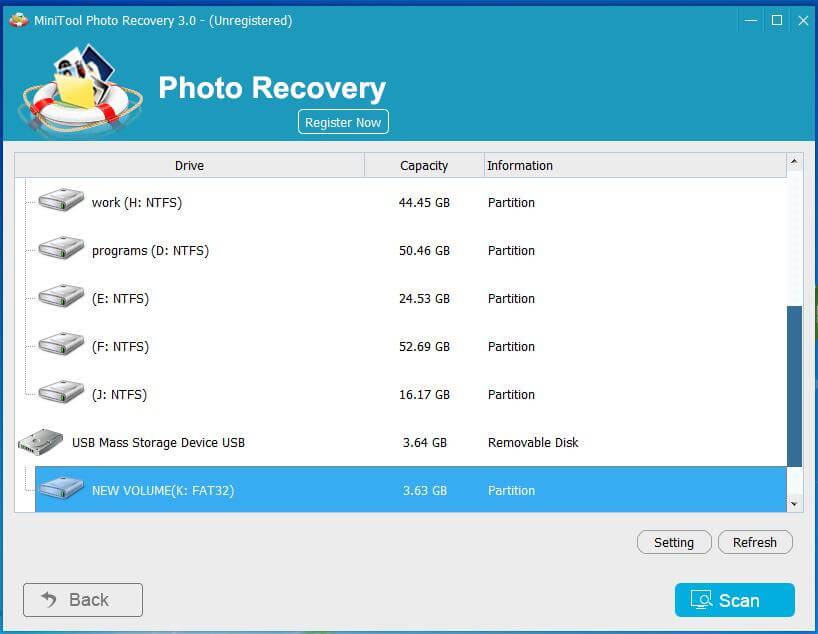Sort by the Drive column header
Image resolution: width=818 pixels, height=634 pixels.
point(189,165)
